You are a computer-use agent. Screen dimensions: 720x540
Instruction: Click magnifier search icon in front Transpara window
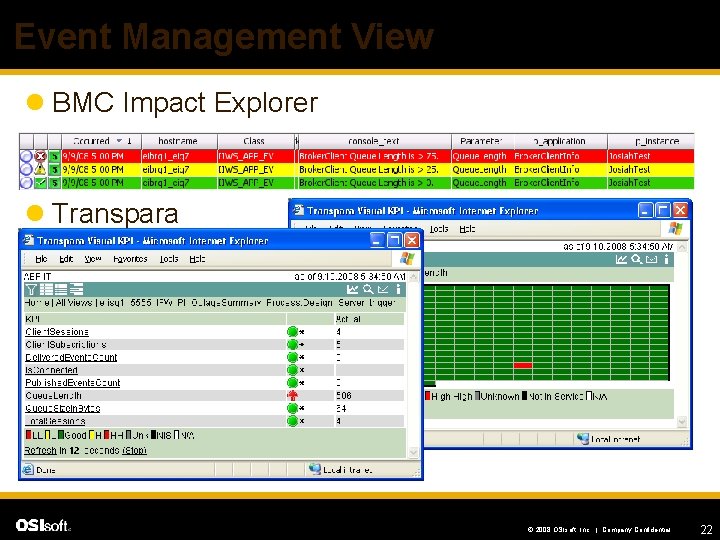click(368, 289)
